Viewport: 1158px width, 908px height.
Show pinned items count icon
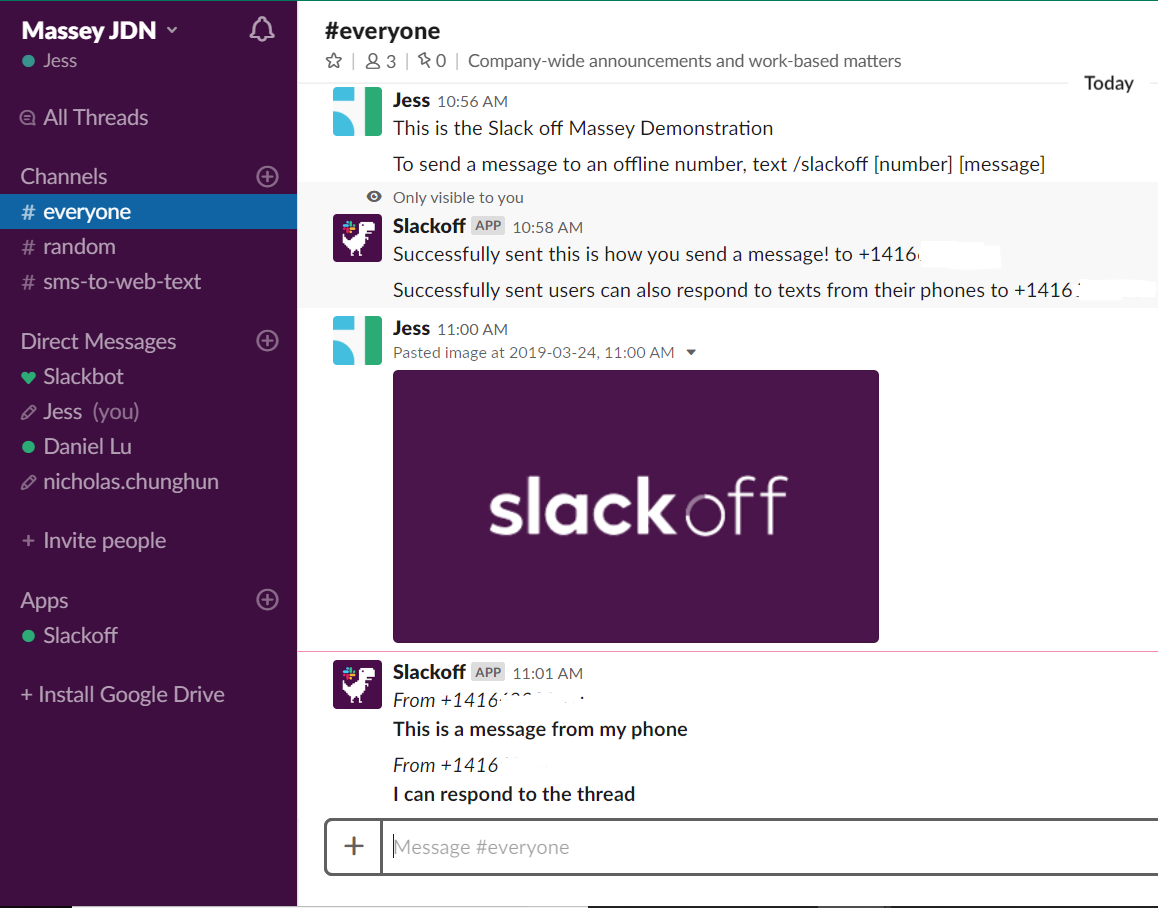pos(431,61)
